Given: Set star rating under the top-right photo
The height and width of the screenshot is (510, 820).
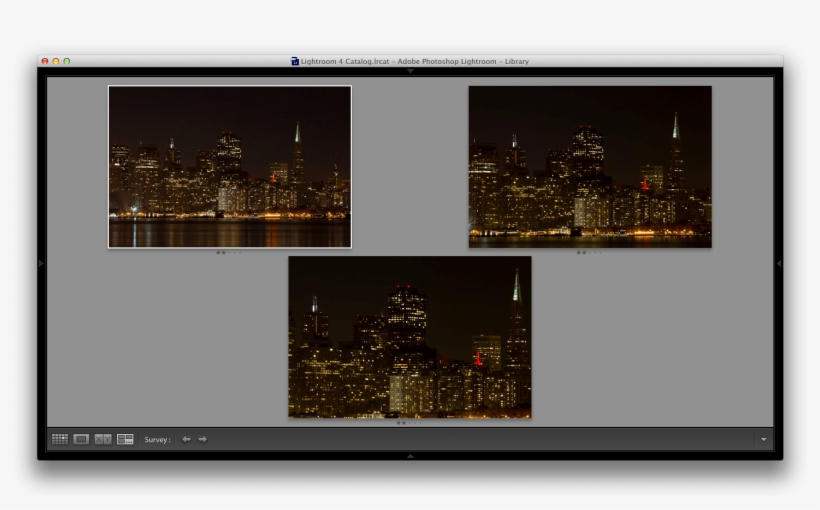Looking at the screenshot, I should click(x=589, y=253).
